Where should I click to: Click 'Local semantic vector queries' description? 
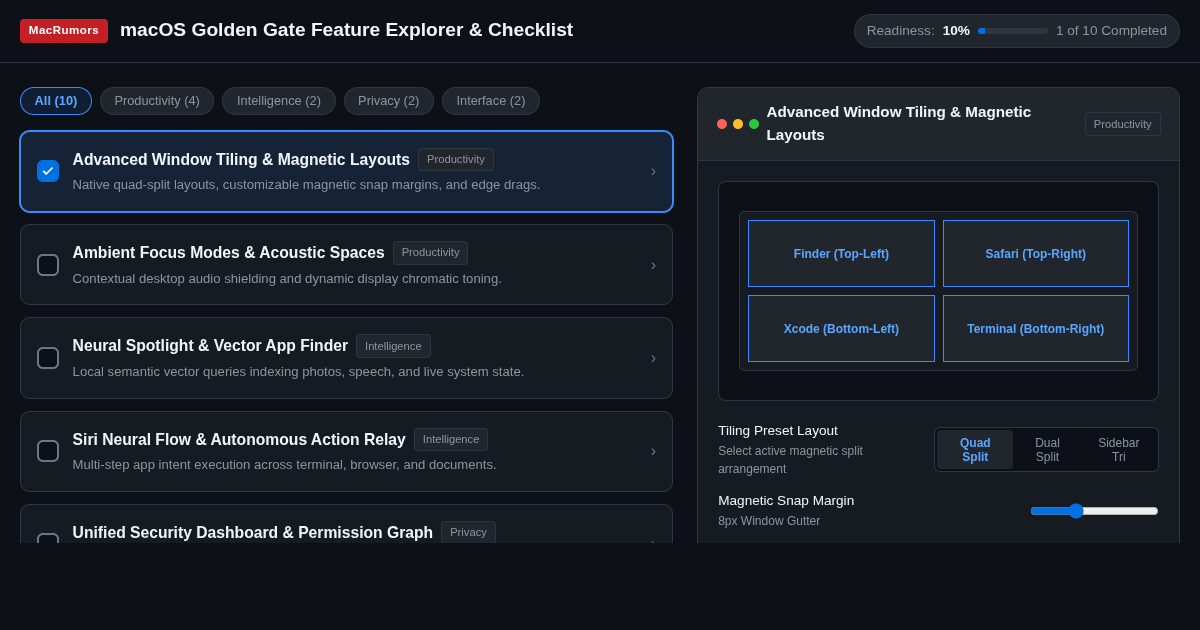tap(298, 372)
